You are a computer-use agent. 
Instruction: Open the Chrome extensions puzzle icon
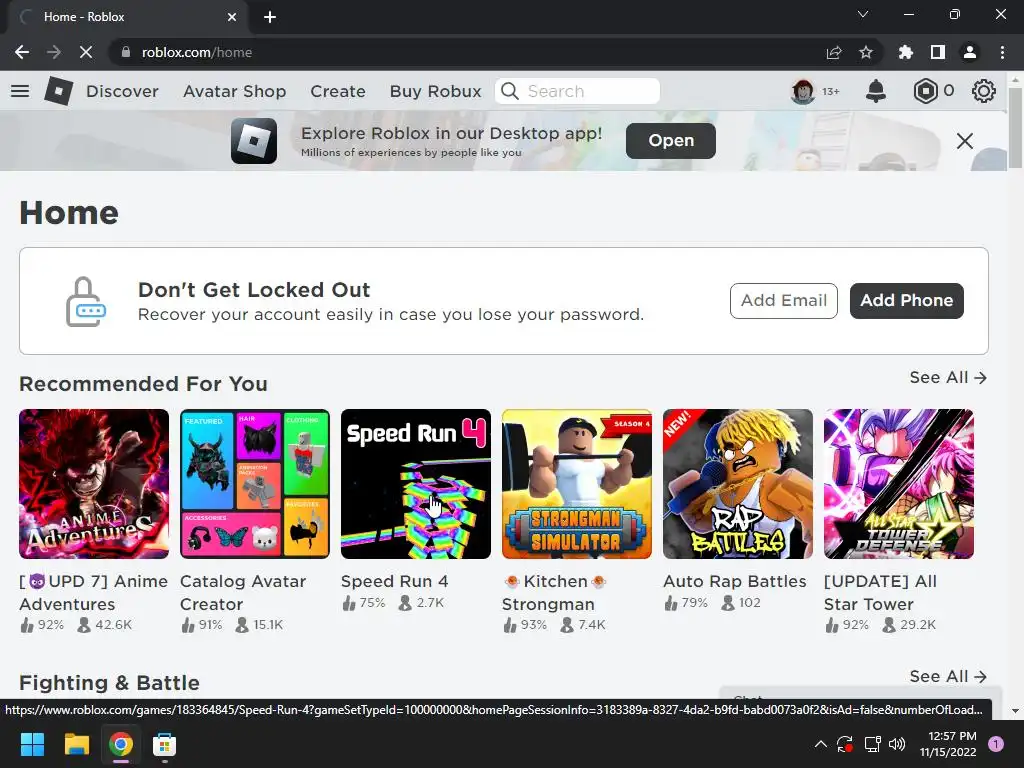point(906,52)
